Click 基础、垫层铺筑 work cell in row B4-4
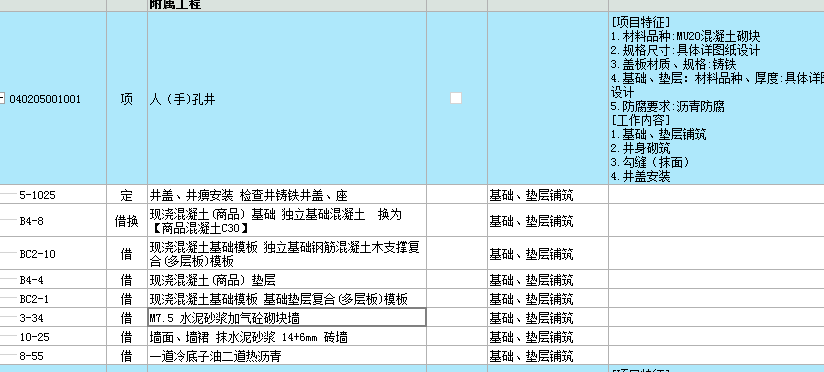The height and width of the screenshot is (372, 824). pos(548,280)
